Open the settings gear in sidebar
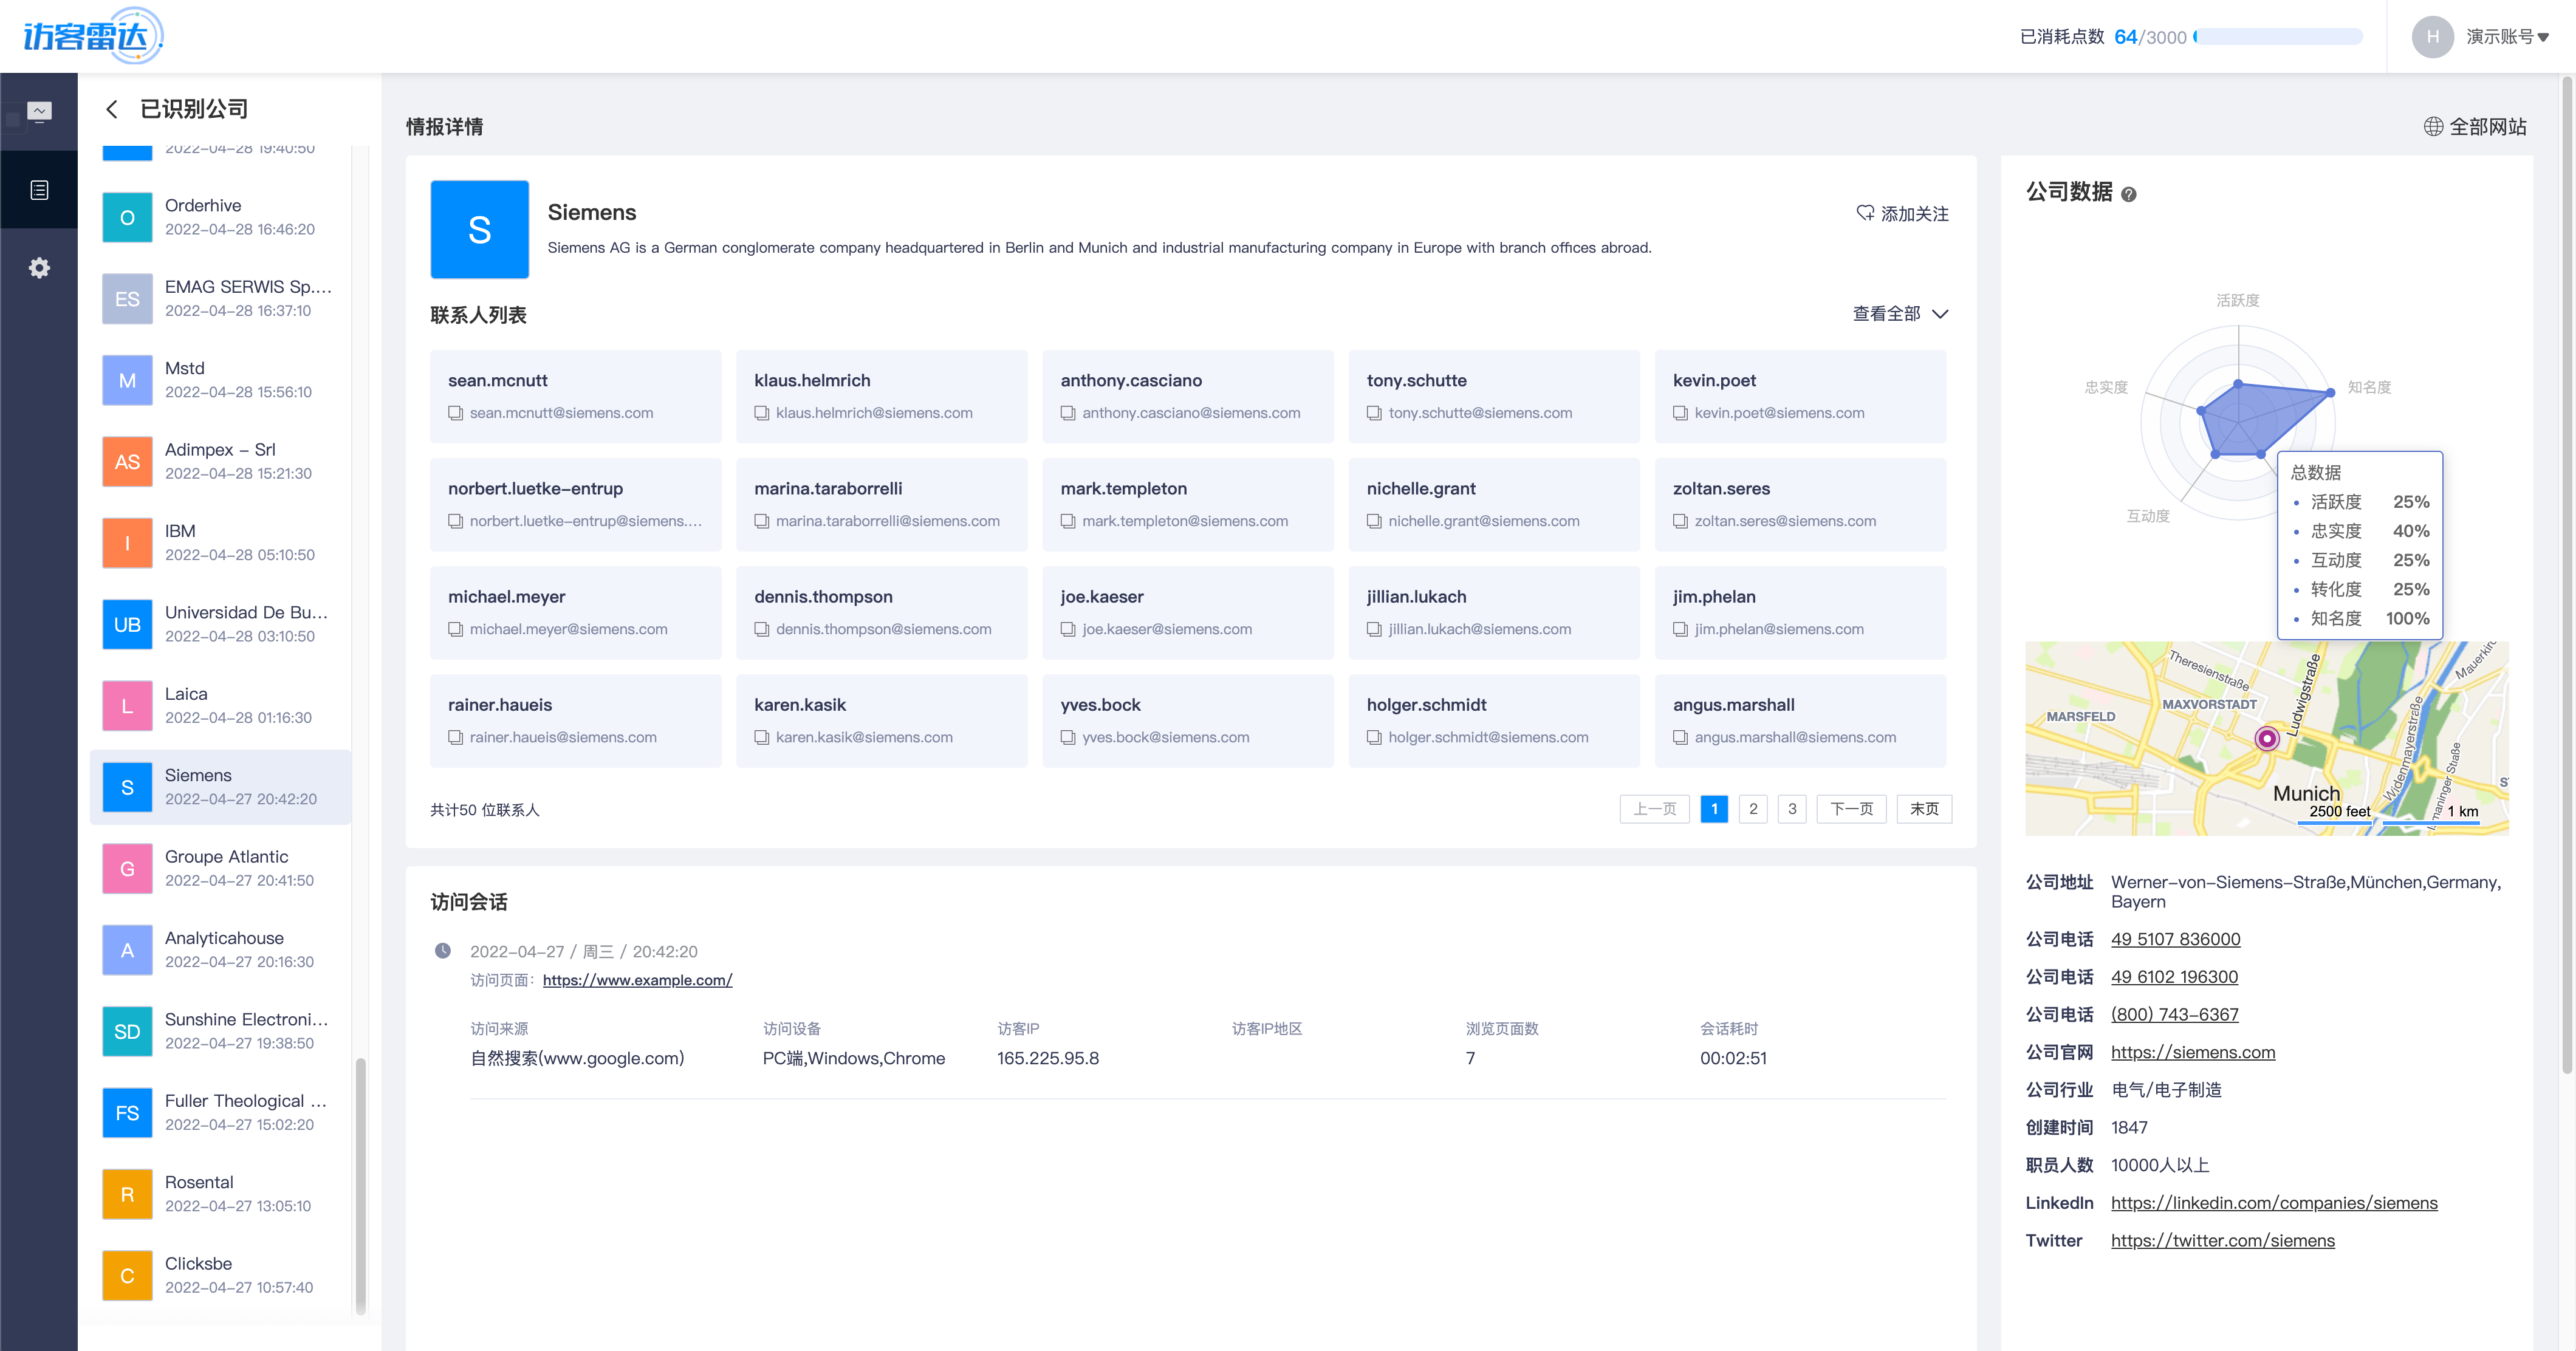 point(39,268)
